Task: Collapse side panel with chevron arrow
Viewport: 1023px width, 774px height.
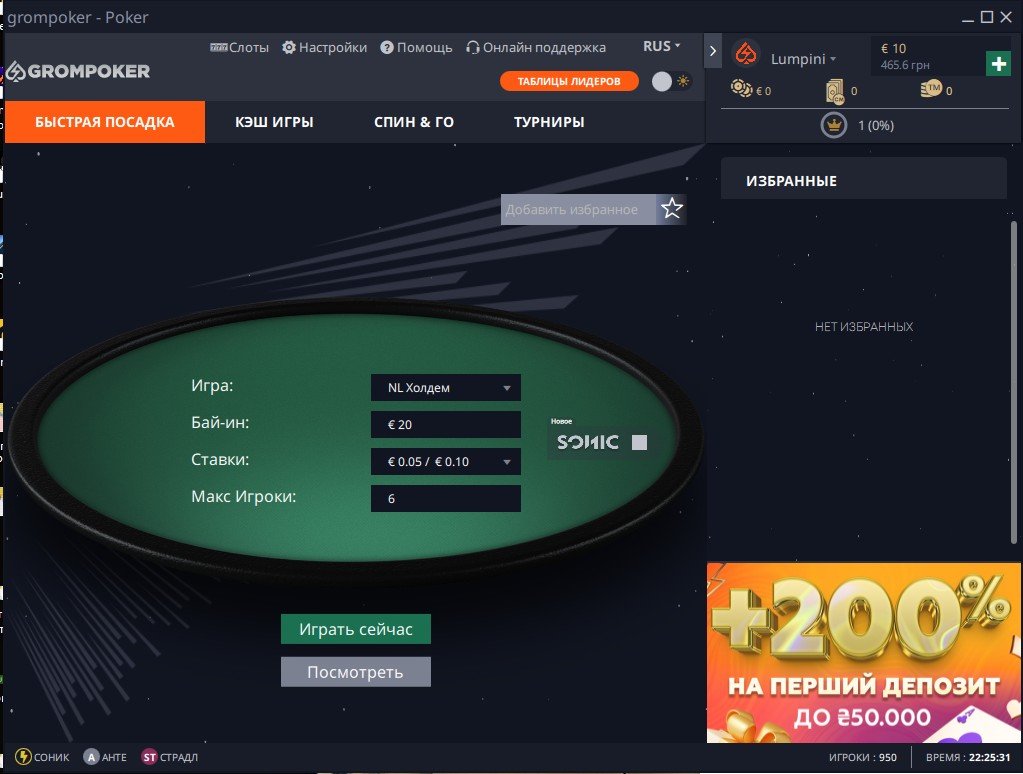Action: [712, 51]
